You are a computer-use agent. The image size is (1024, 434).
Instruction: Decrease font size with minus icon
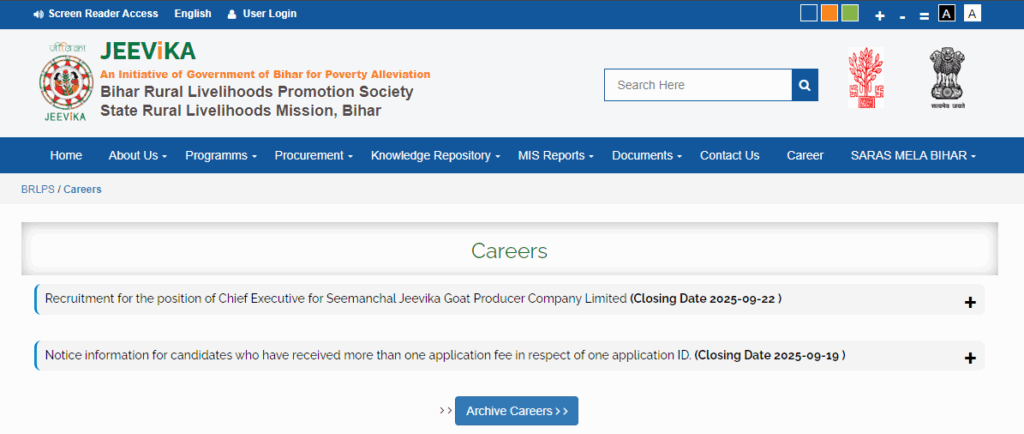[x=903, y=15]
